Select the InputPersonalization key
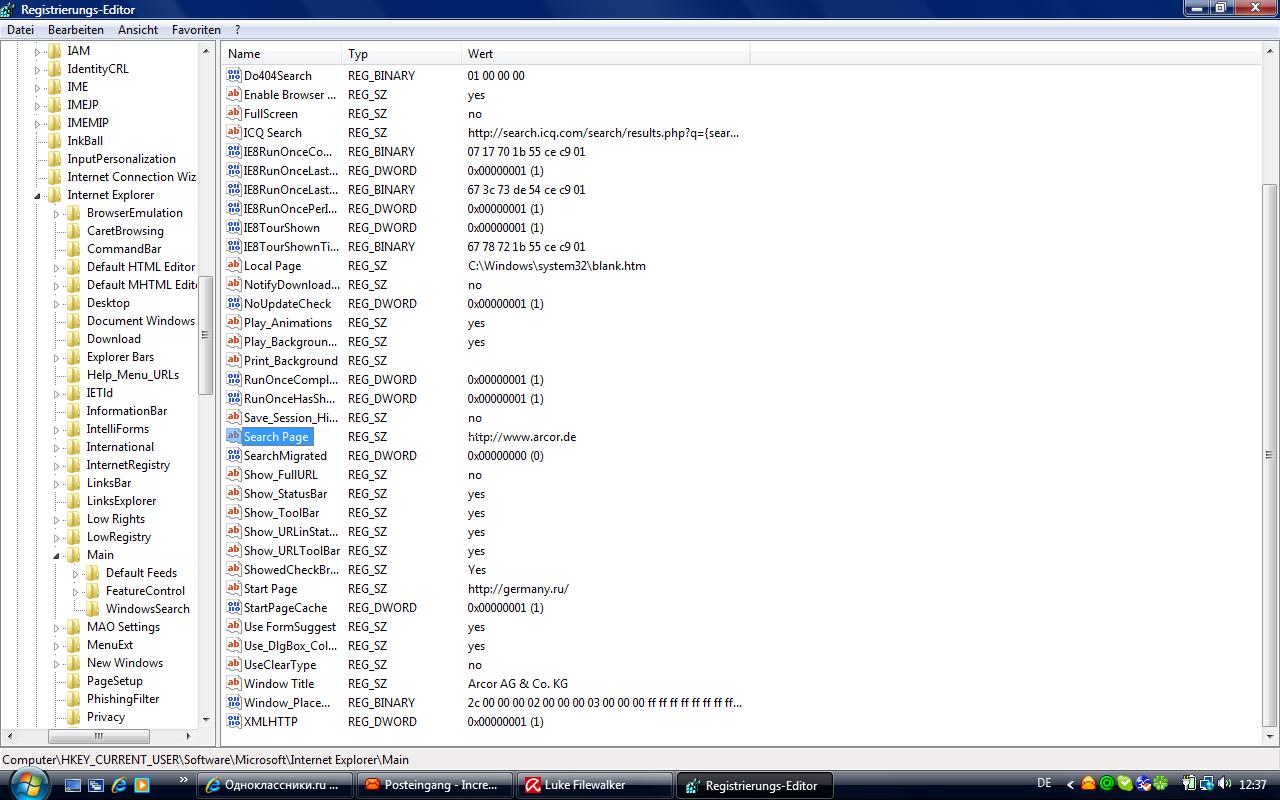 121,159
